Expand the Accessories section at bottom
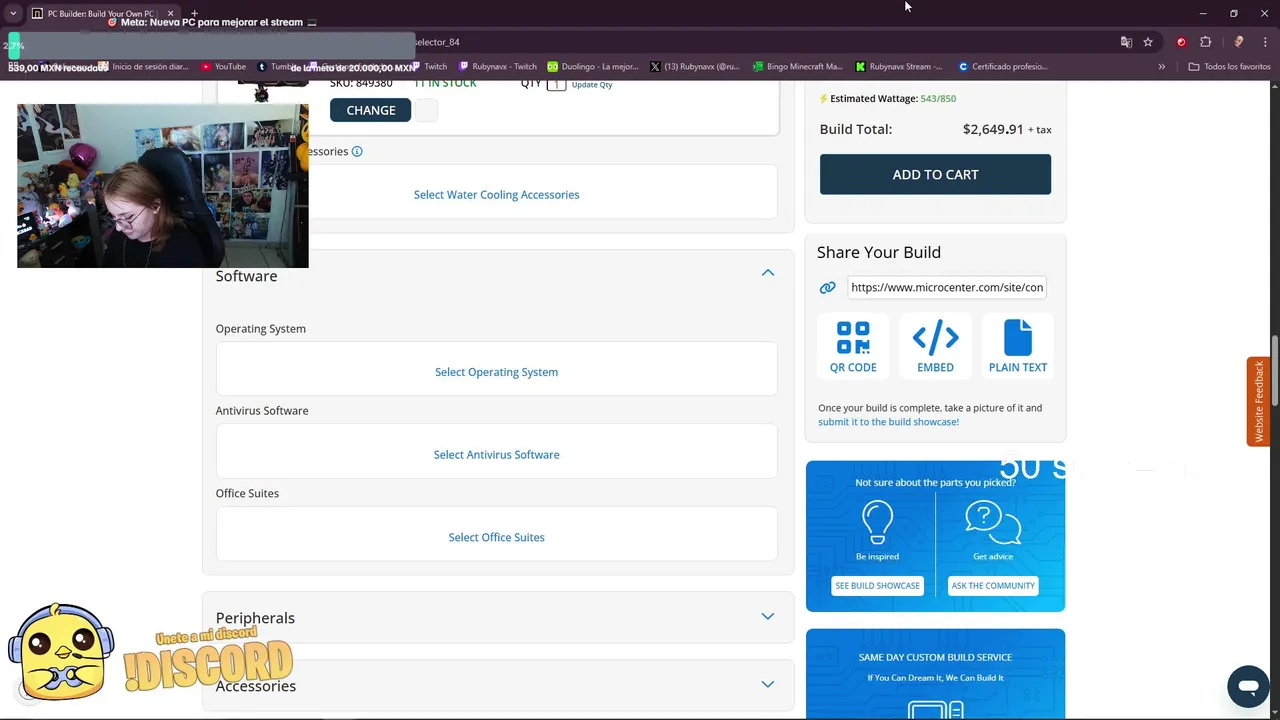 [x=498, y=685]
